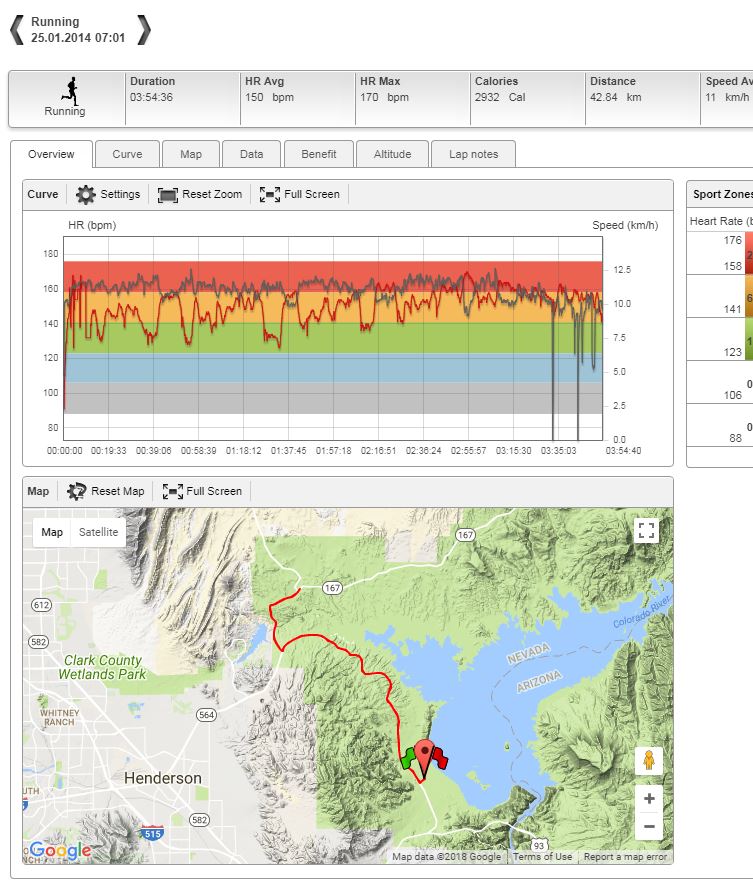Screen dimensions: 753x883
Task: Click Report a map error link
Action: point(625,857)
